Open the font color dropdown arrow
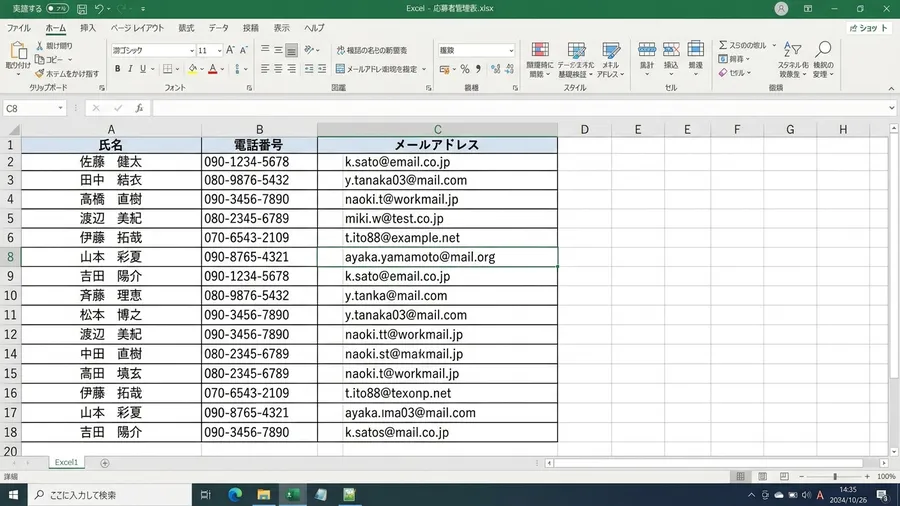The image size is (900, 506). (x=222, y=69)
